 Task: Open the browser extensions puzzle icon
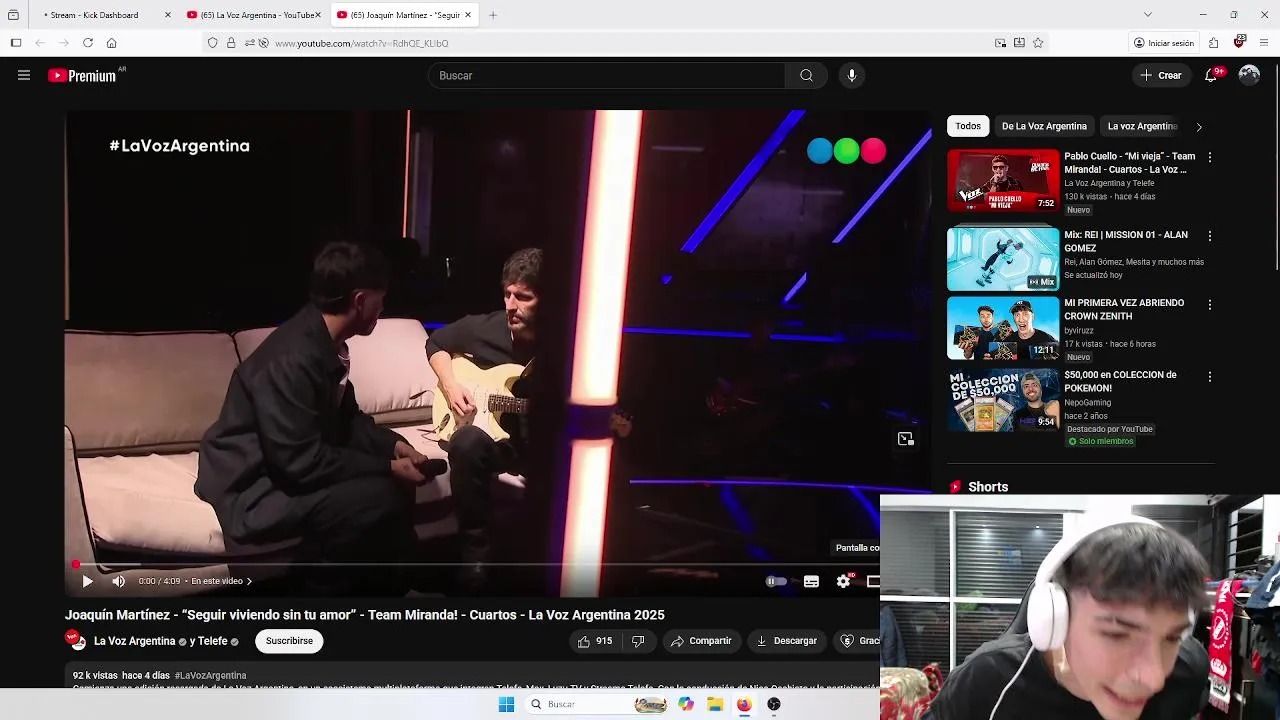point(1213,43)
